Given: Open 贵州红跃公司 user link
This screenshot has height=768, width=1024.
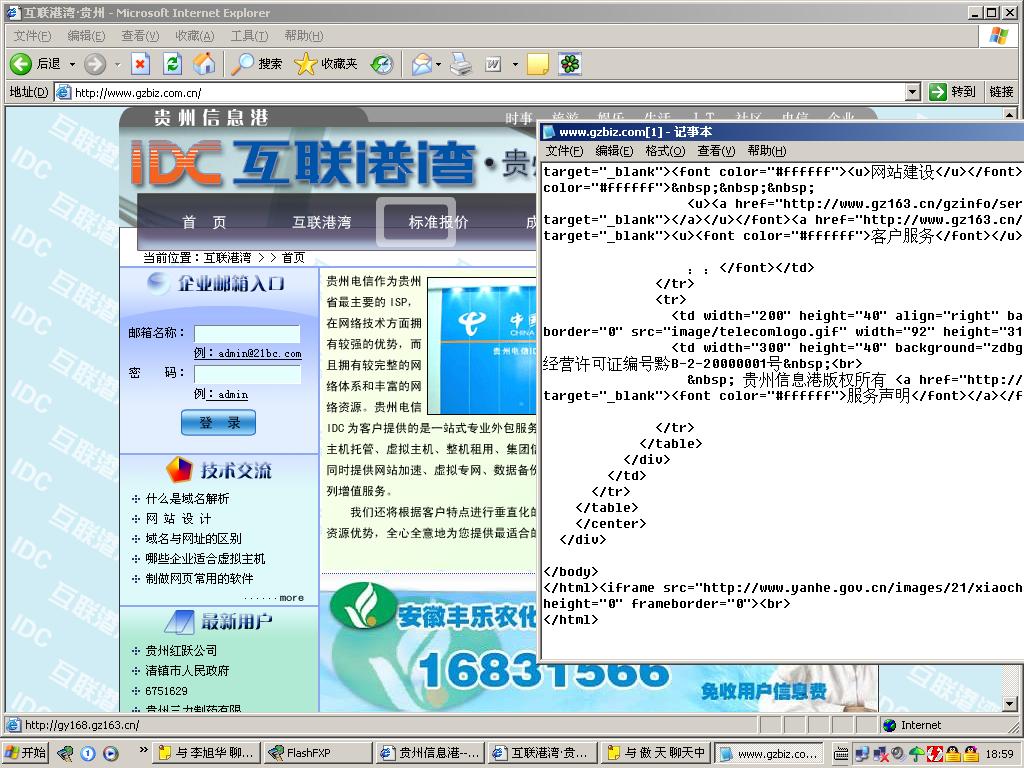Looking at the screenshot, I should 181,650.
